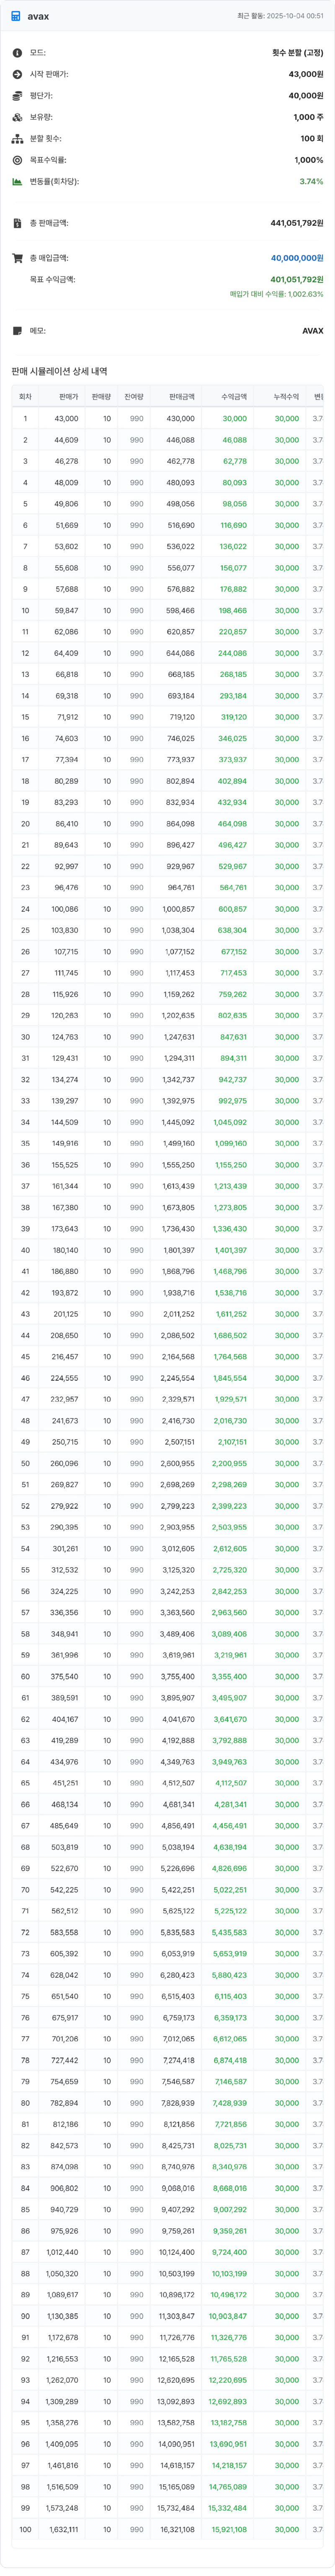
Task: Select the 수익금액 column header
Action: click(x=233, y=397)
